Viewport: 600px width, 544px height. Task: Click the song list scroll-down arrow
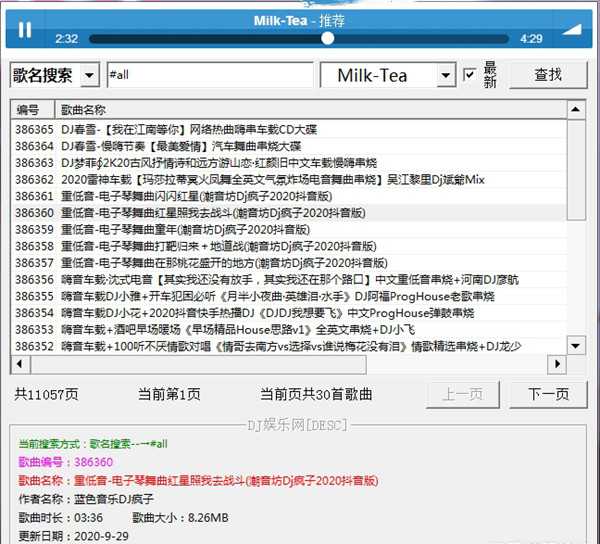[x=577, y=348]
